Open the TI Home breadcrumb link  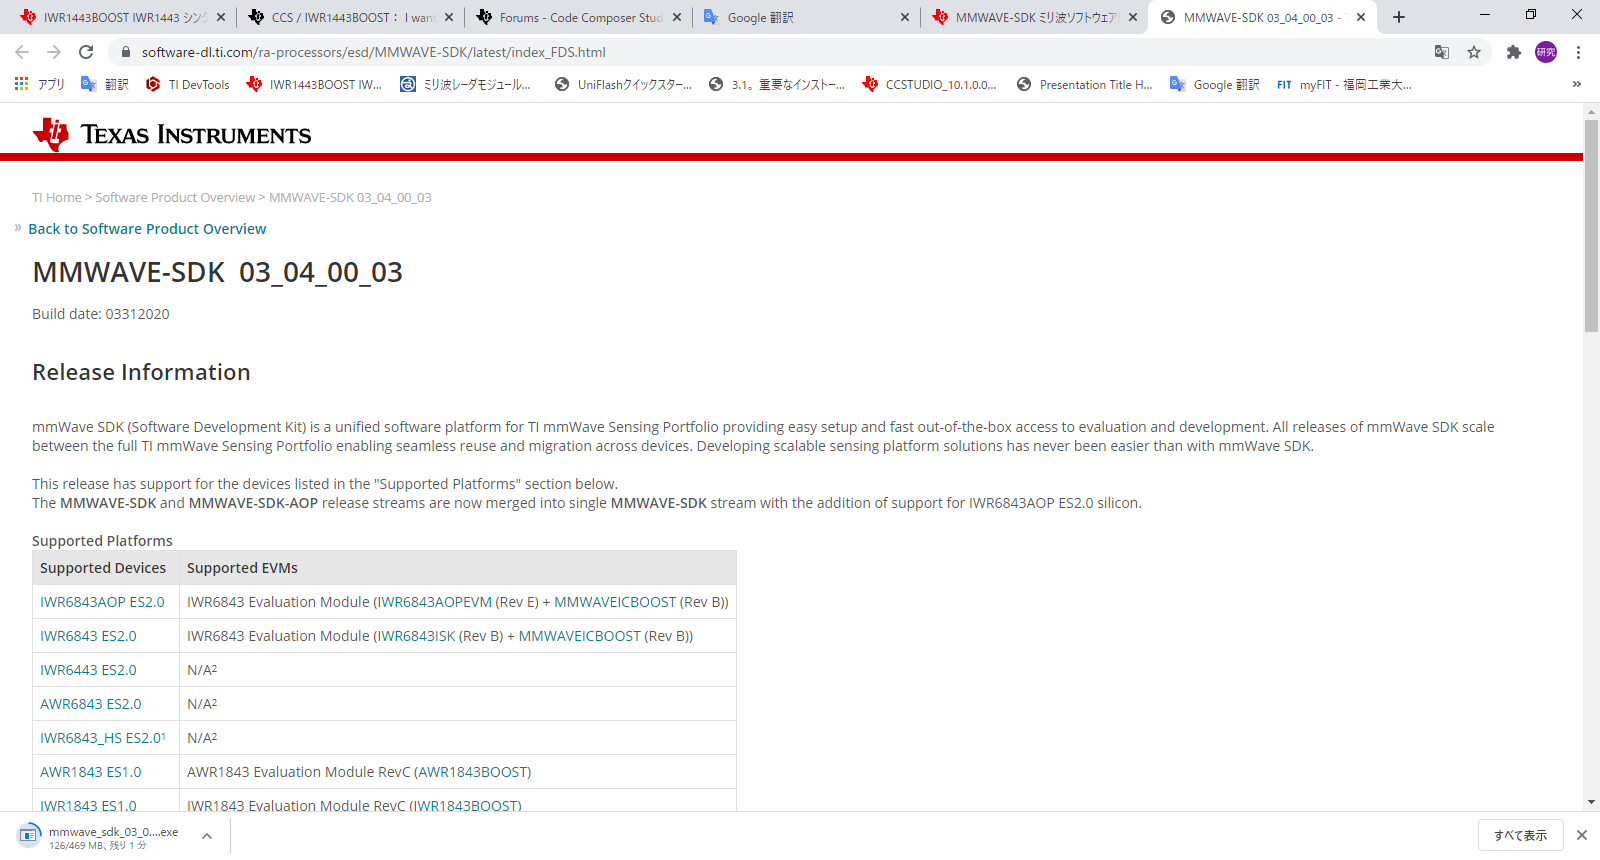point(57,198)
